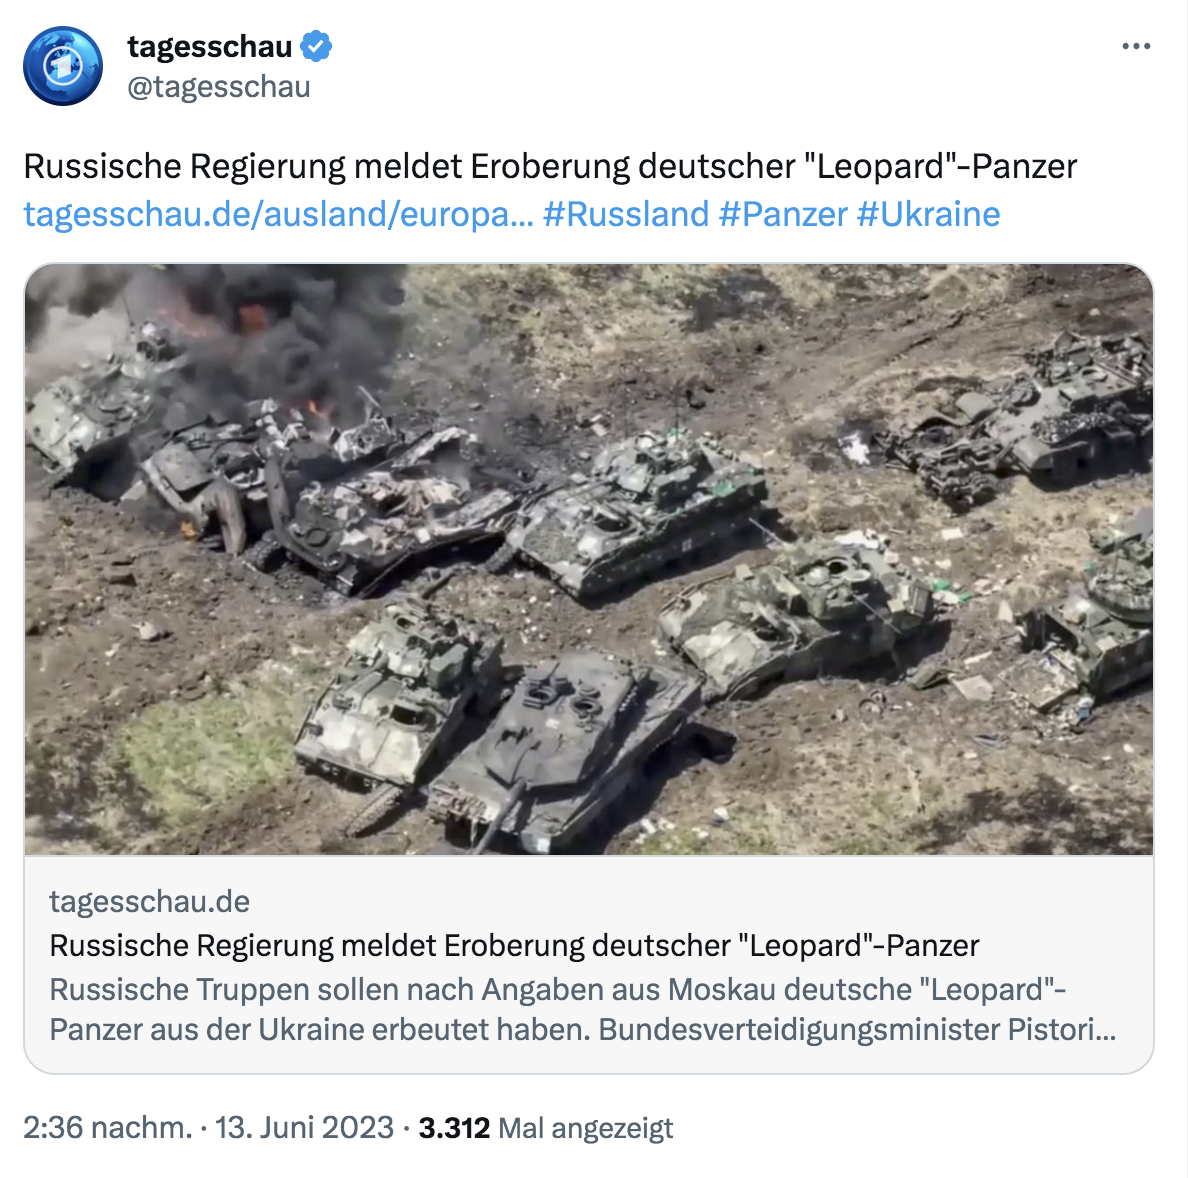Open the #Panzer hashtag
The image size is (1188, 1178).
coord(783,214)
